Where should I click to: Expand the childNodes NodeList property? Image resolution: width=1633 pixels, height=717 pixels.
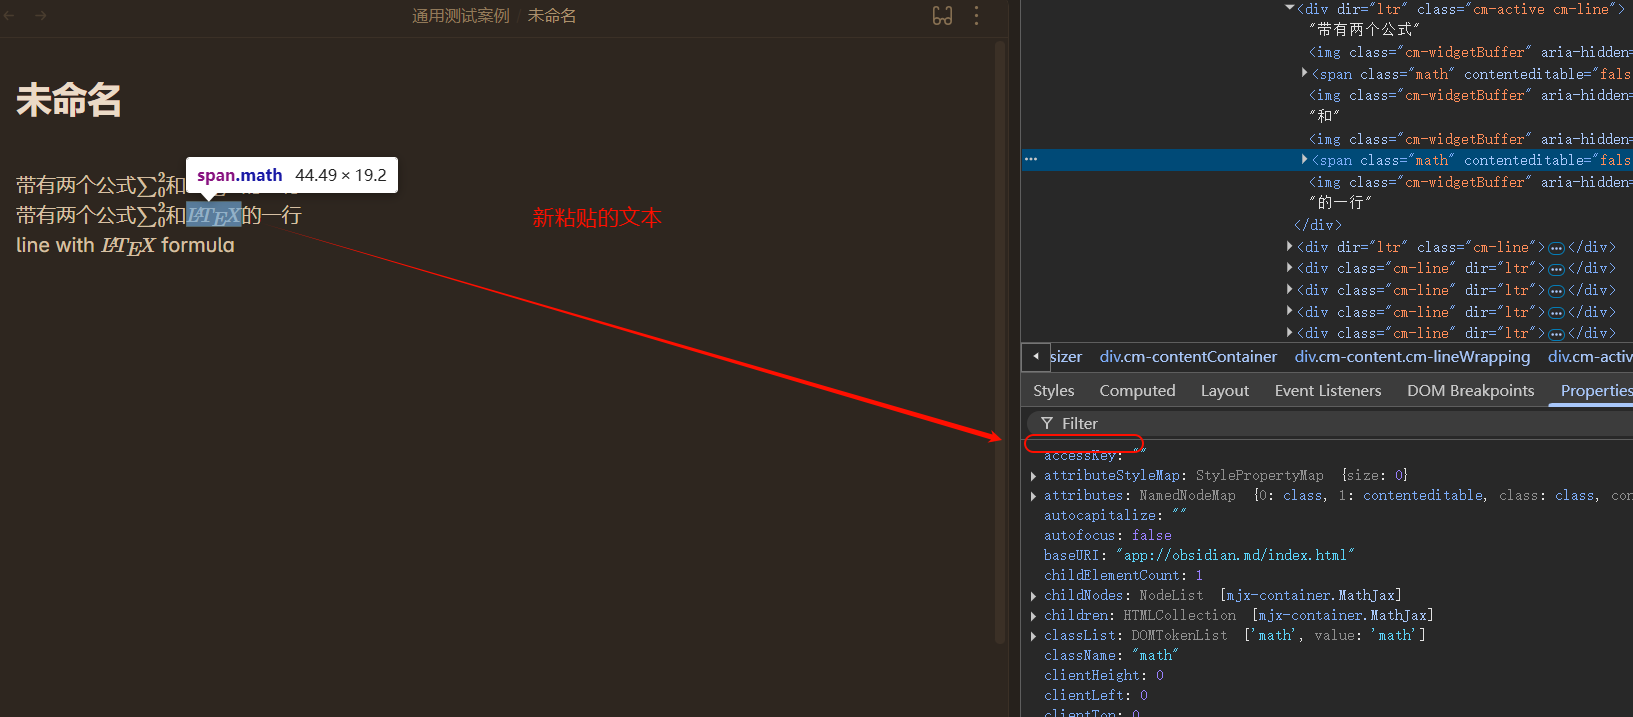1033,596
